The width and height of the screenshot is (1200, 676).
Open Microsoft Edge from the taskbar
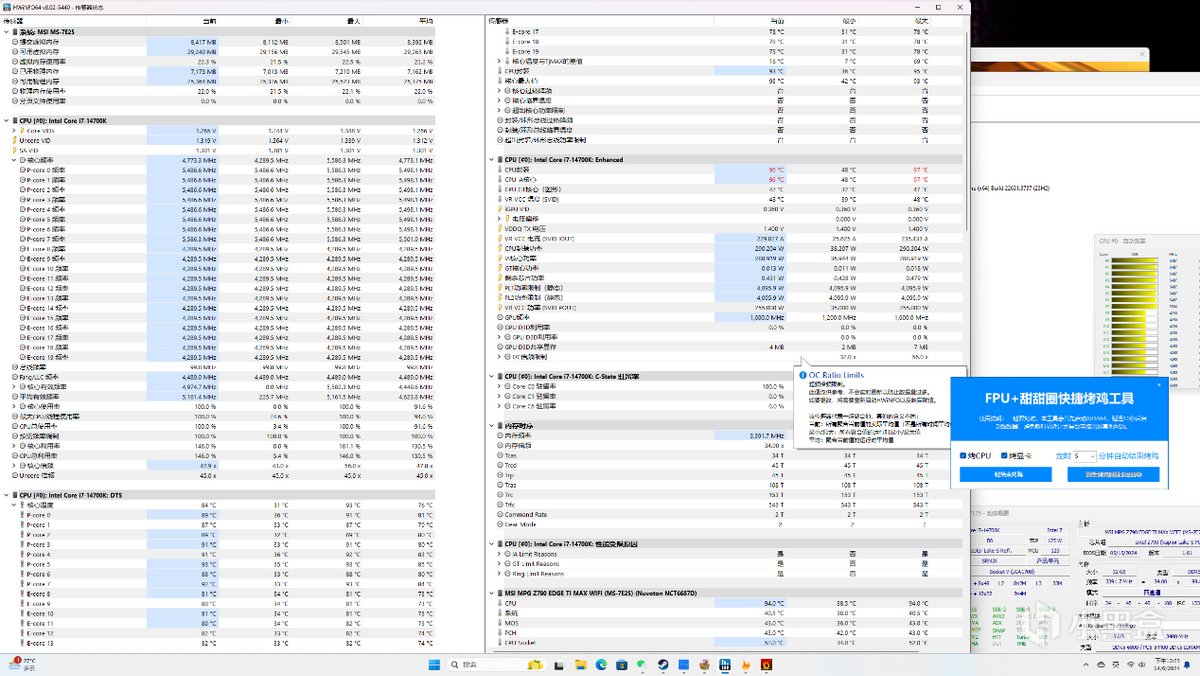(602, 664)
